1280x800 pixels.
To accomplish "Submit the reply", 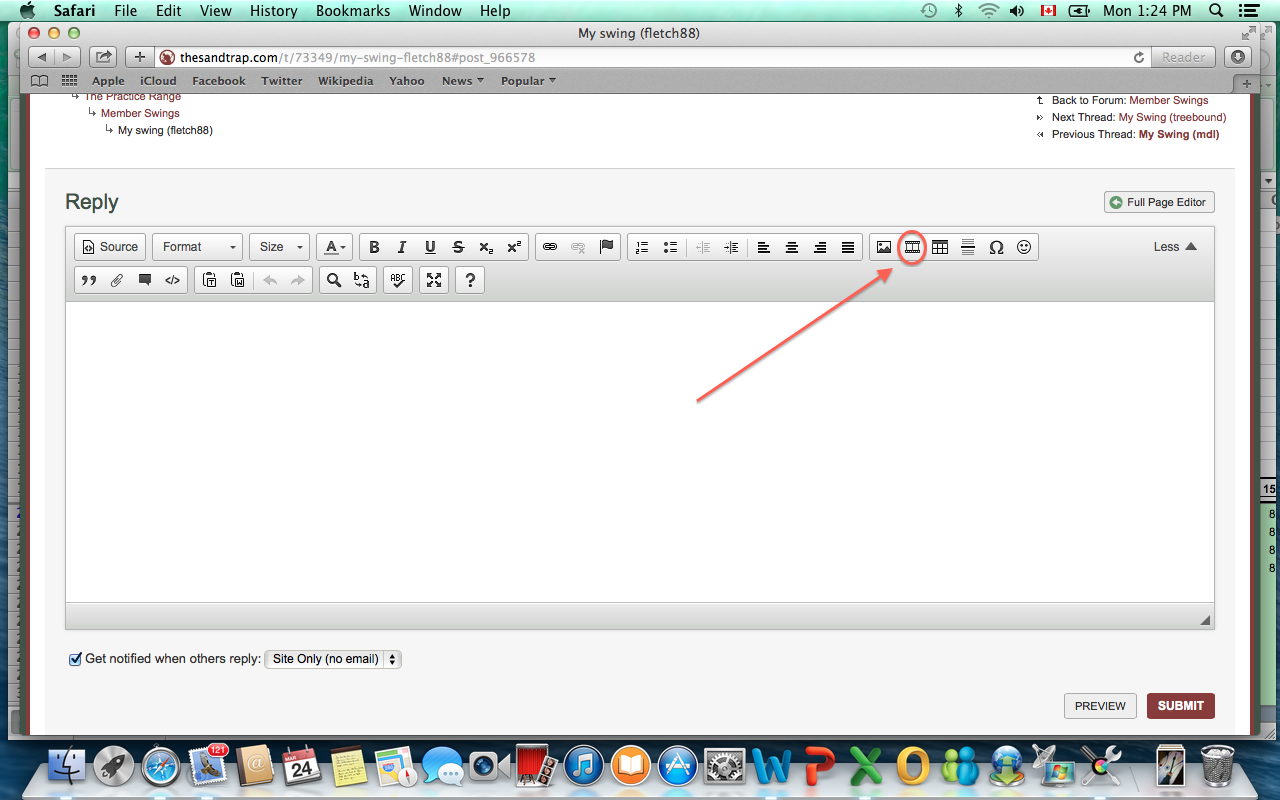I will click(1180, 706).
